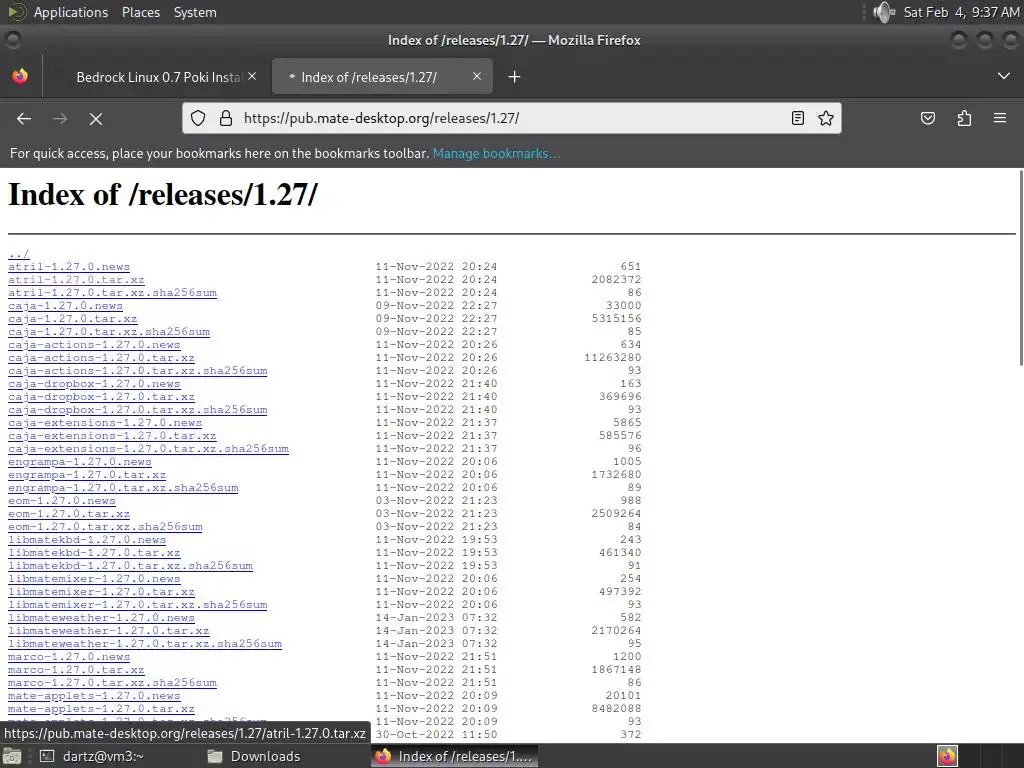
Task: Download caja-extensions-1.27.0.tar.xz
Action: (112, 436)
